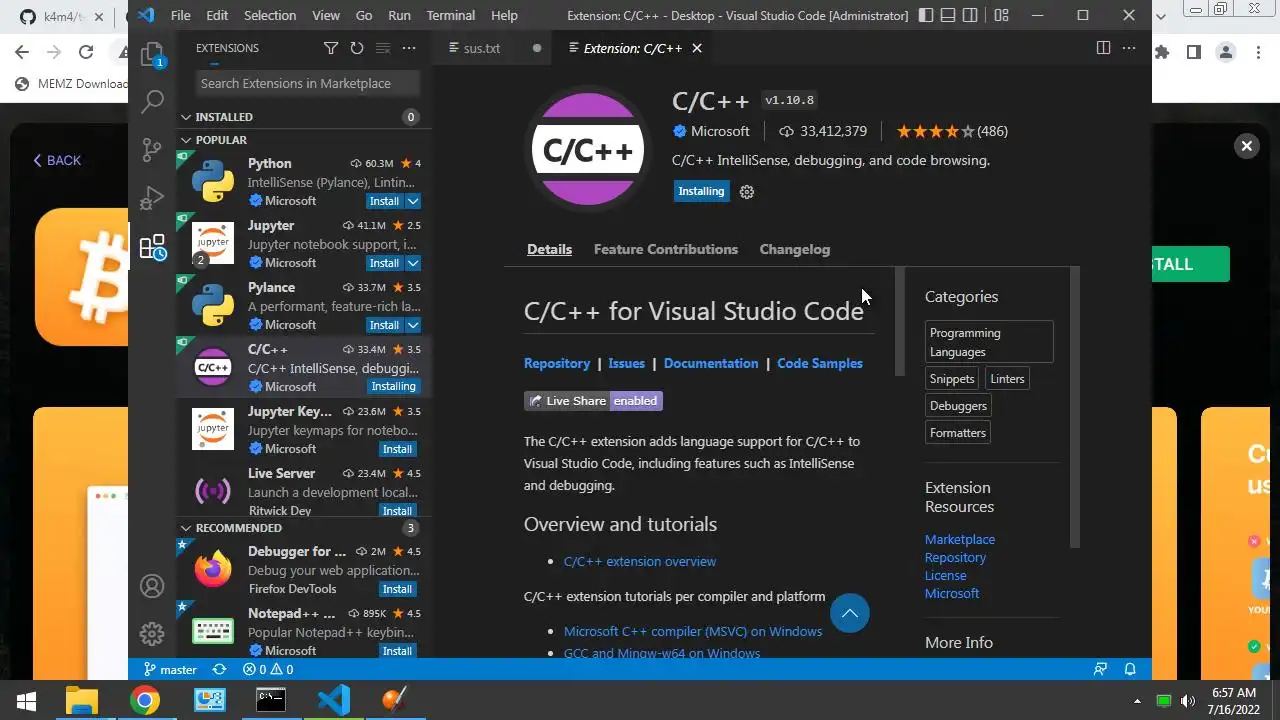Click master branch in status bar
Image resolution: width=1280 pixels, height=720 pixels.
170,669
